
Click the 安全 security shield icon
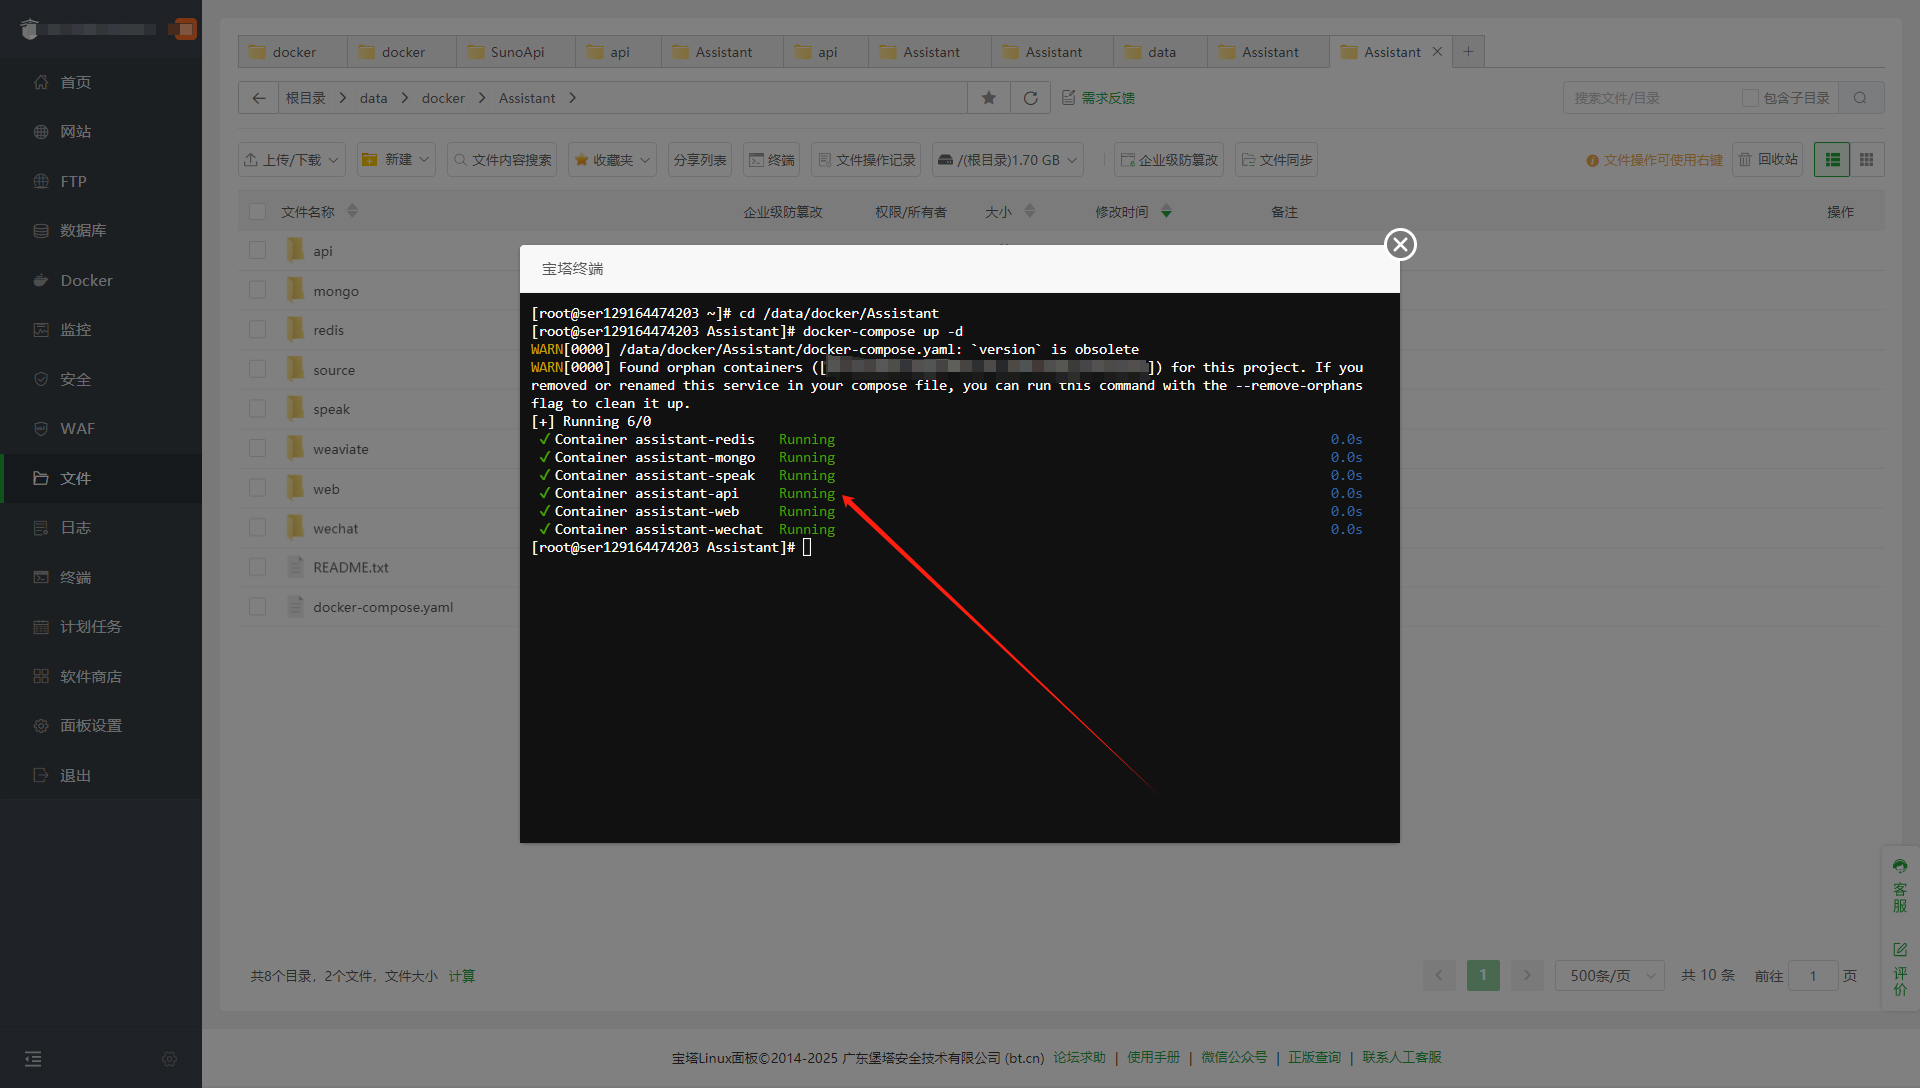point(41,379)
